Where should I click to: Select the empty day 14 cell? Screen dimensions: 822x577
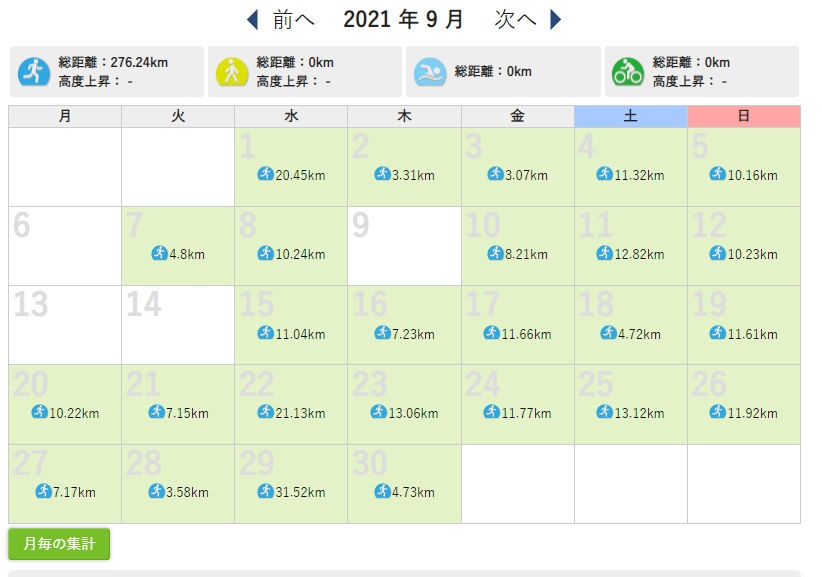[x=178, y=325]
